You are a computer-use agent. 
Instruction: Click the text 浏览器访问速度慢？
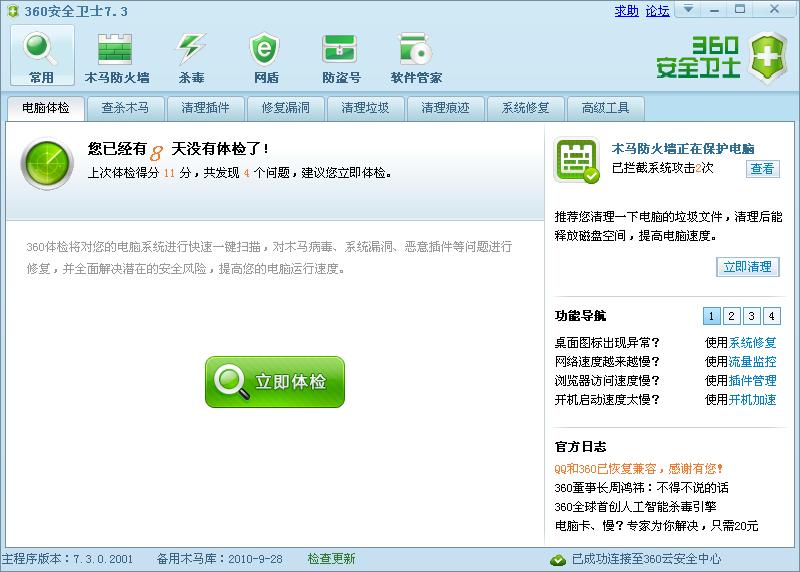tap(607, 381)
